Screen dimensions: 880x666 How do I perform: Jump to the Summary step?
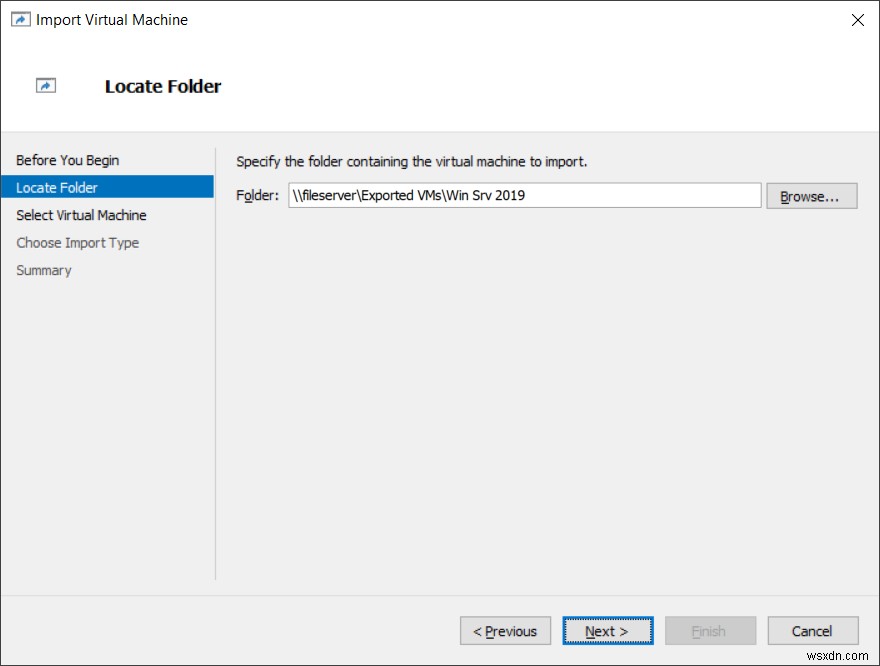coord(43,270)
